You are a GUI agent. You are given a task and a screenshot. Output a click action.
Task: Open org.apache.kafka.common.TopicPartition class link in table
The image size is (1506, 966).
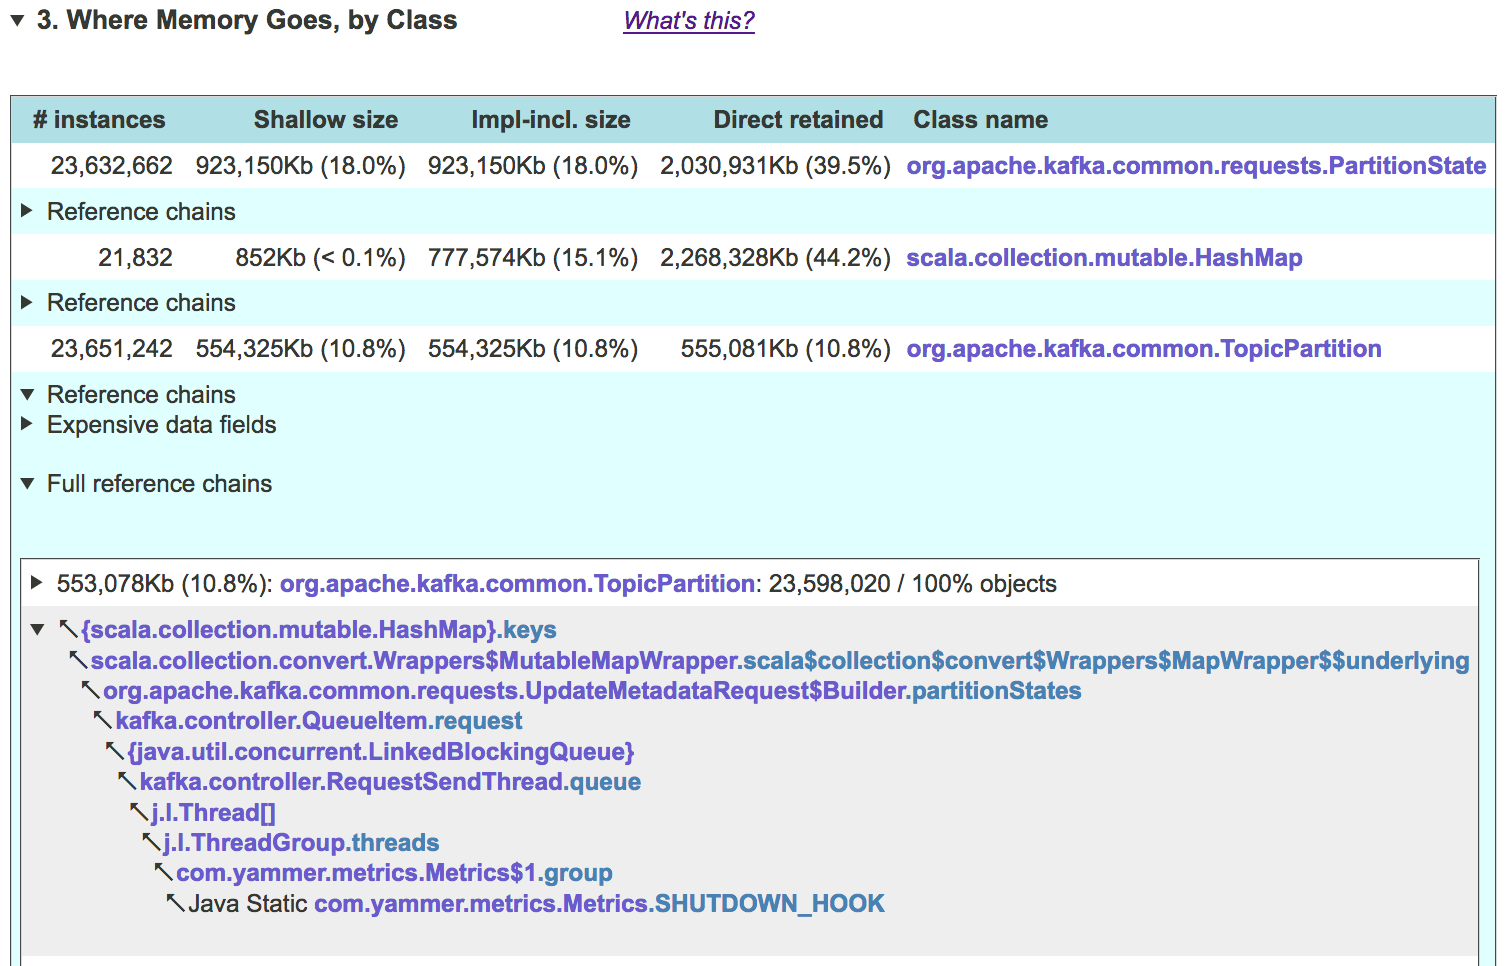pyautogui.click(x=1143, y=349)
